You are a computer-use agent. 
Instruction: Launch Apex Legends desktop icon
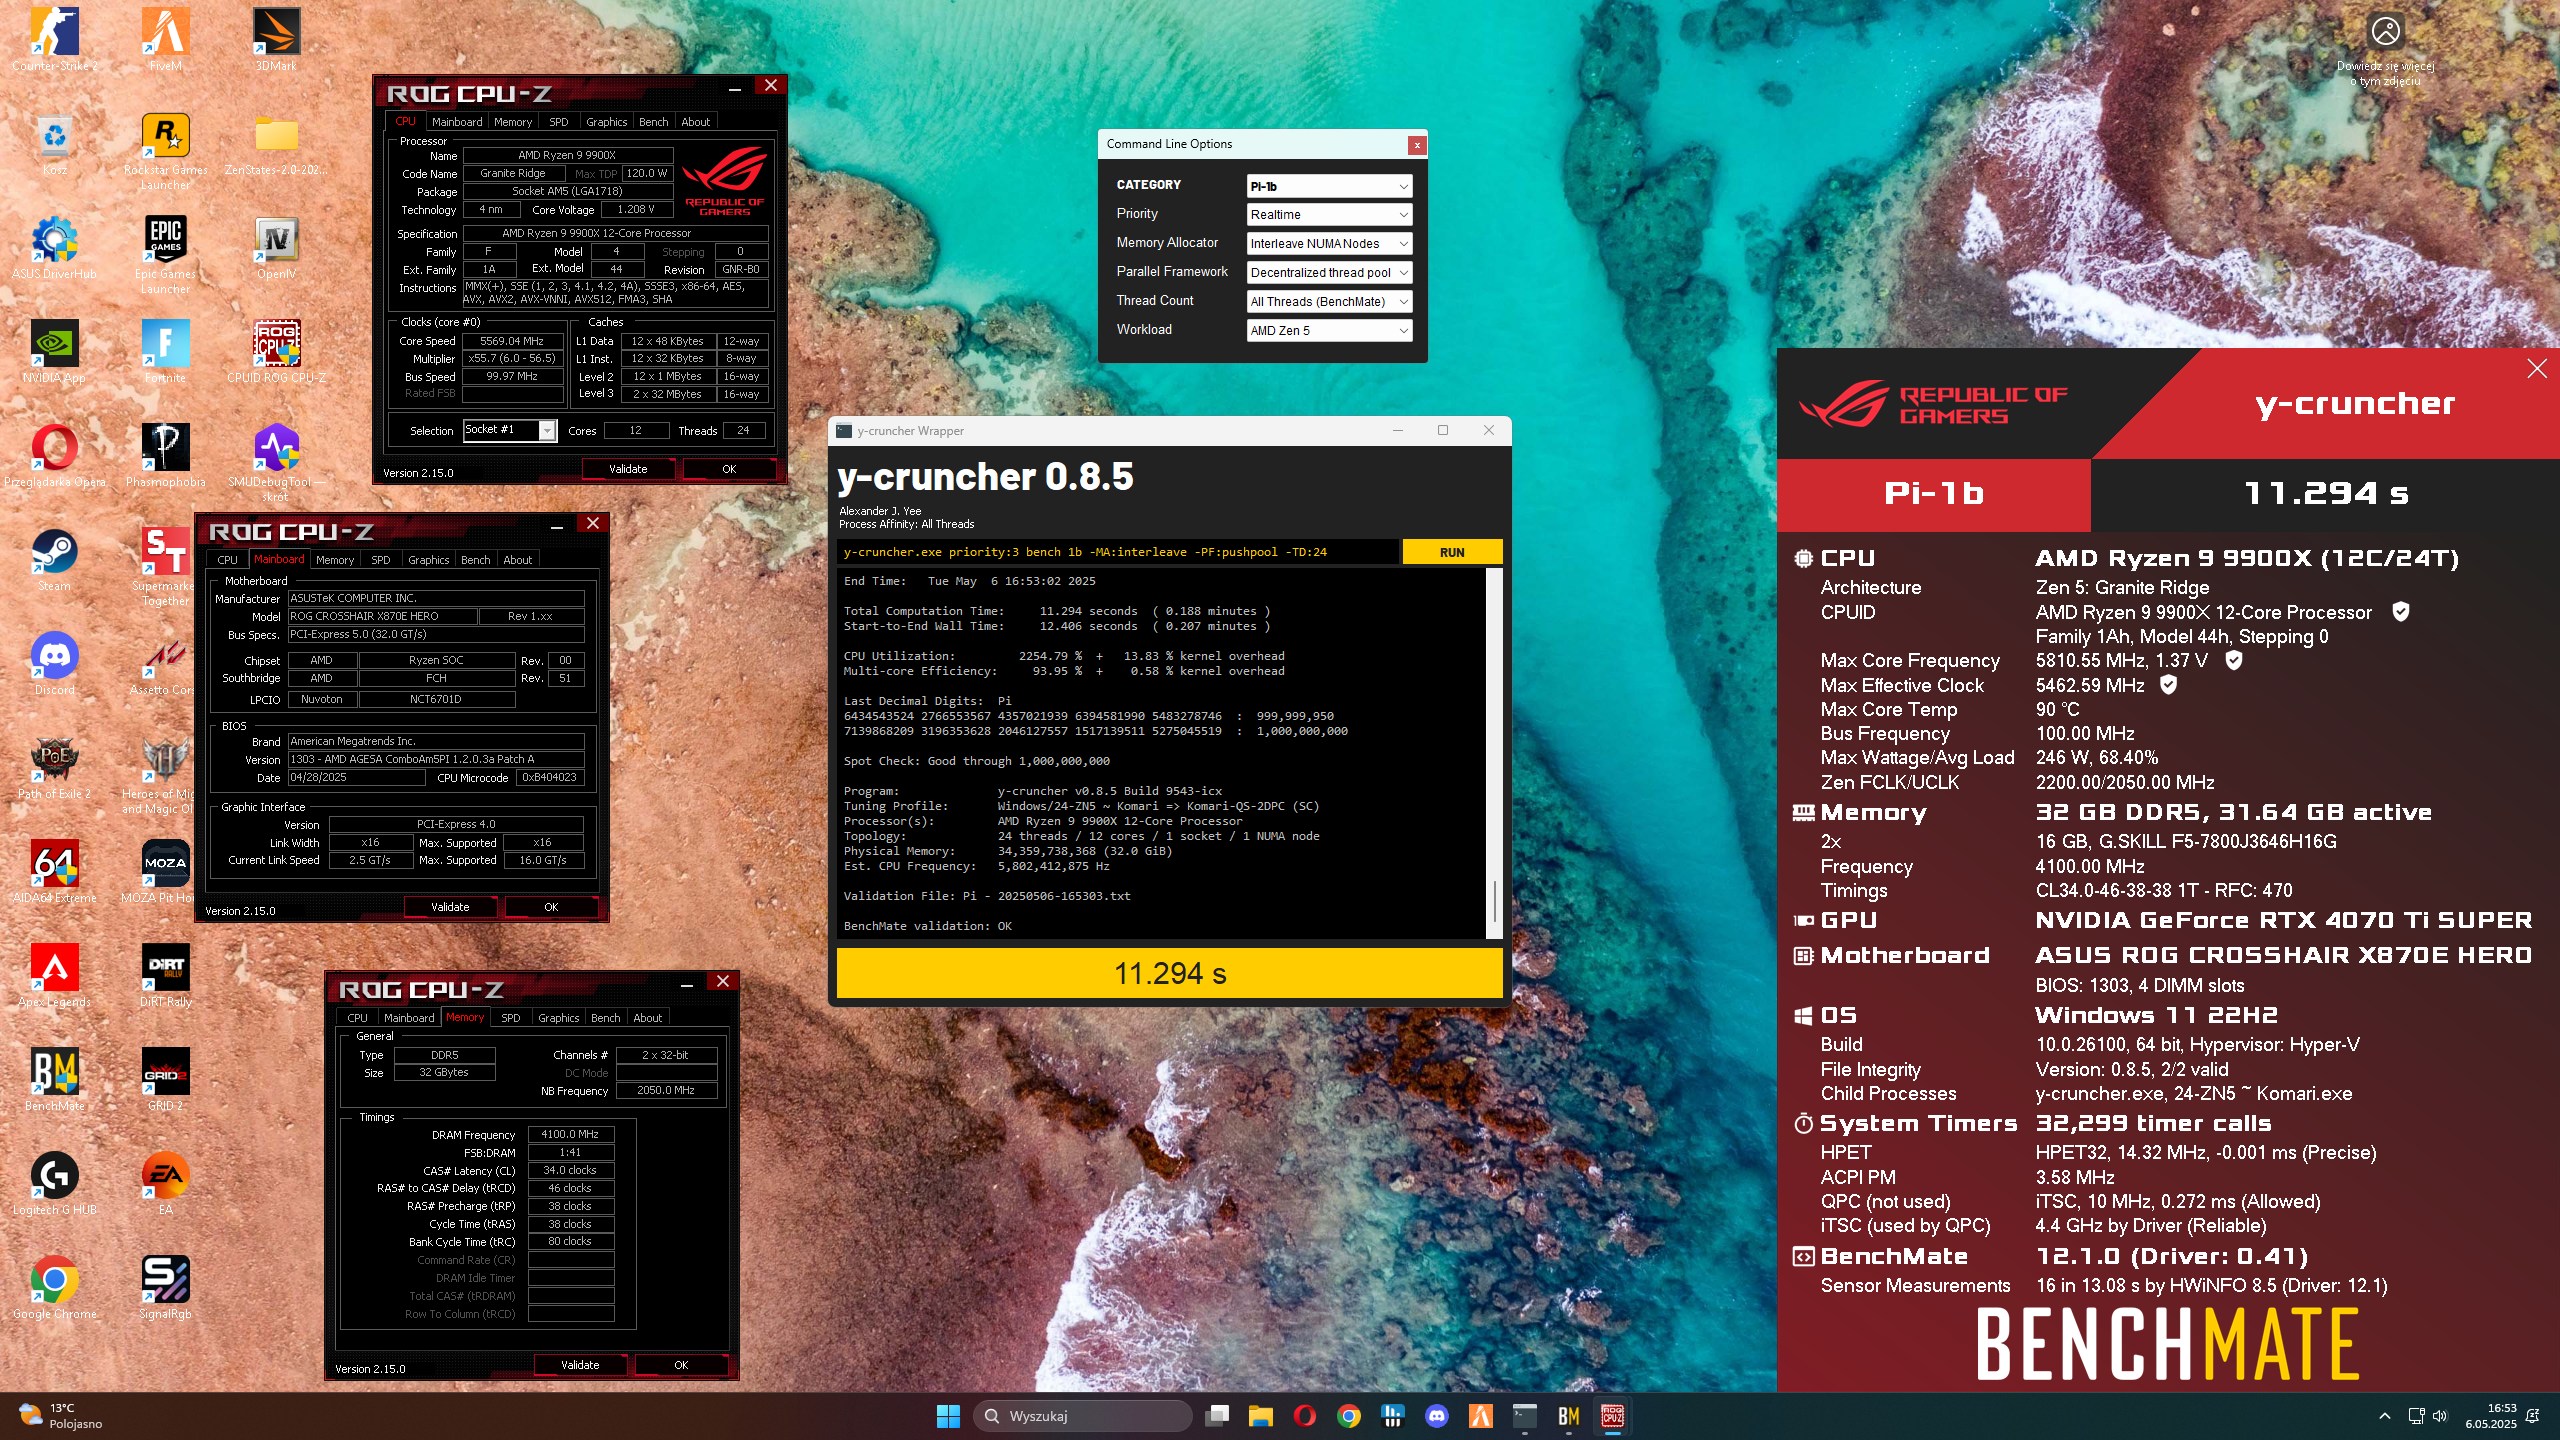pos(54,976)
